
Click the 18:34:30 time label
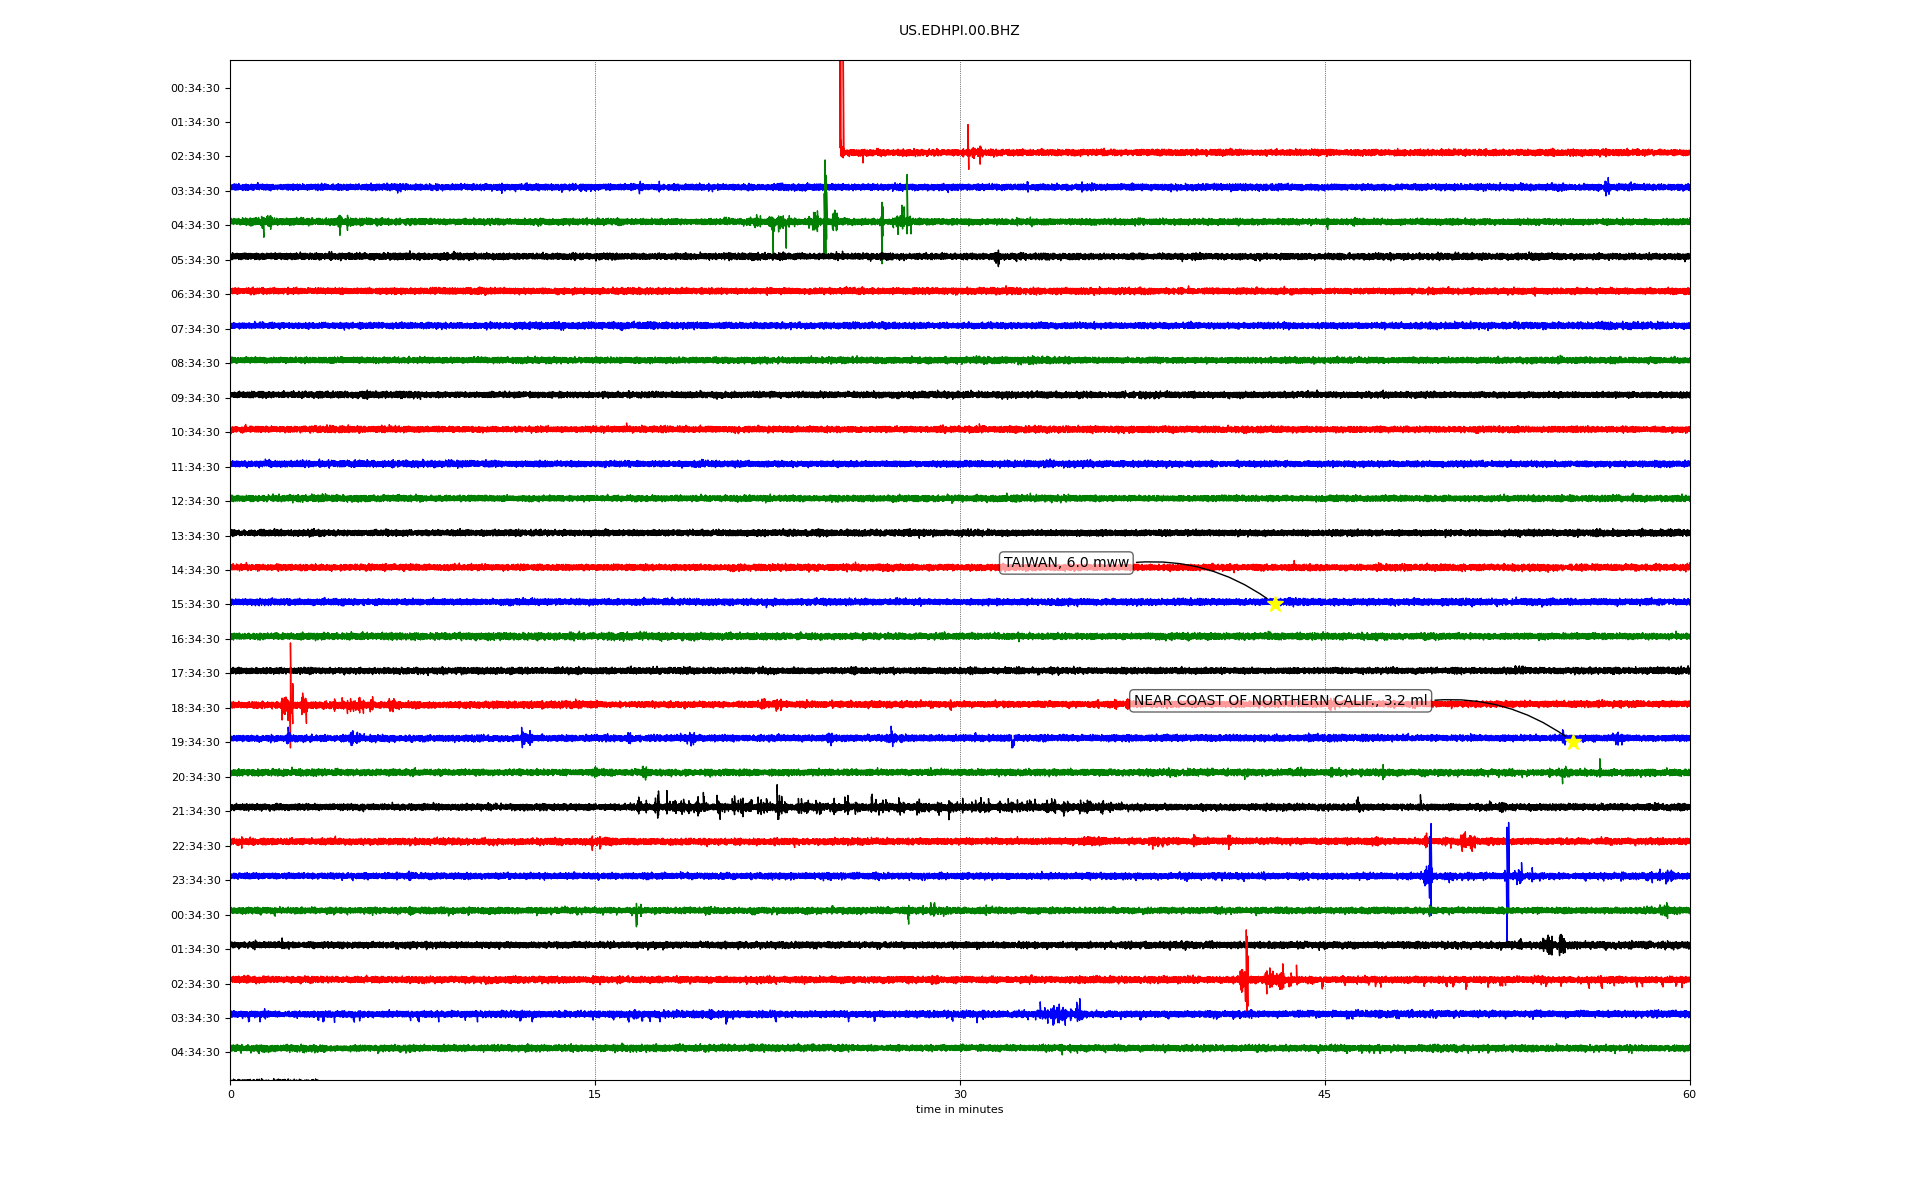coord(195,708)
